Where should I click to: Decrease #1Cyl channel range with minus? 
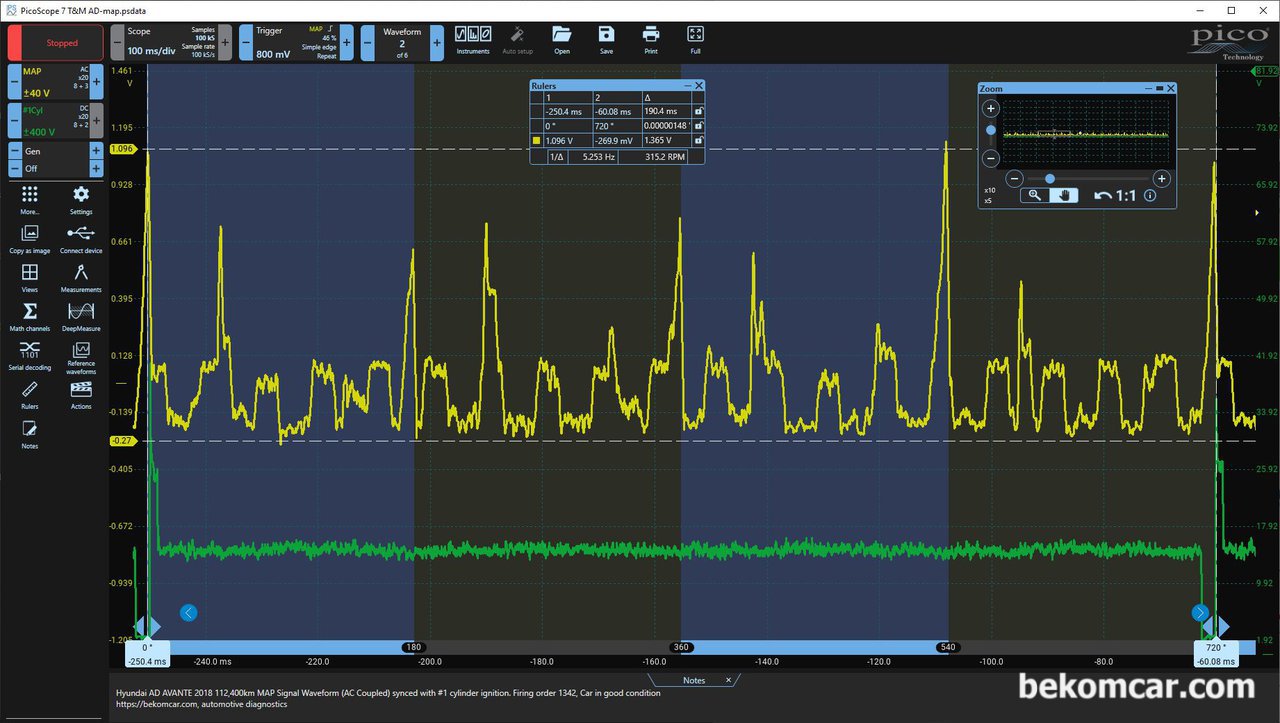click(14, 120)
